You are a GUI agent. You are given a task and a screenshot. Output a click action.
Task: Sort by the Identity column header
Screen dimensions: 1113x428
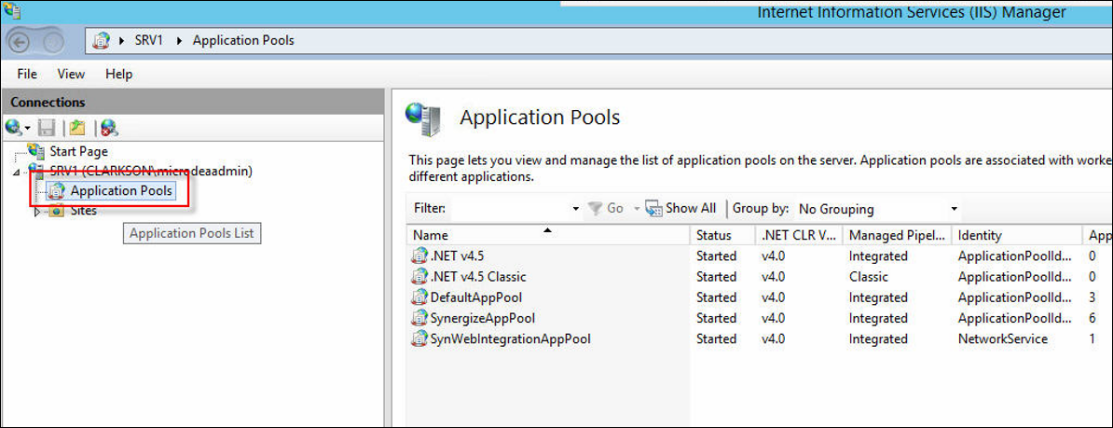[x=1016, y=235]
